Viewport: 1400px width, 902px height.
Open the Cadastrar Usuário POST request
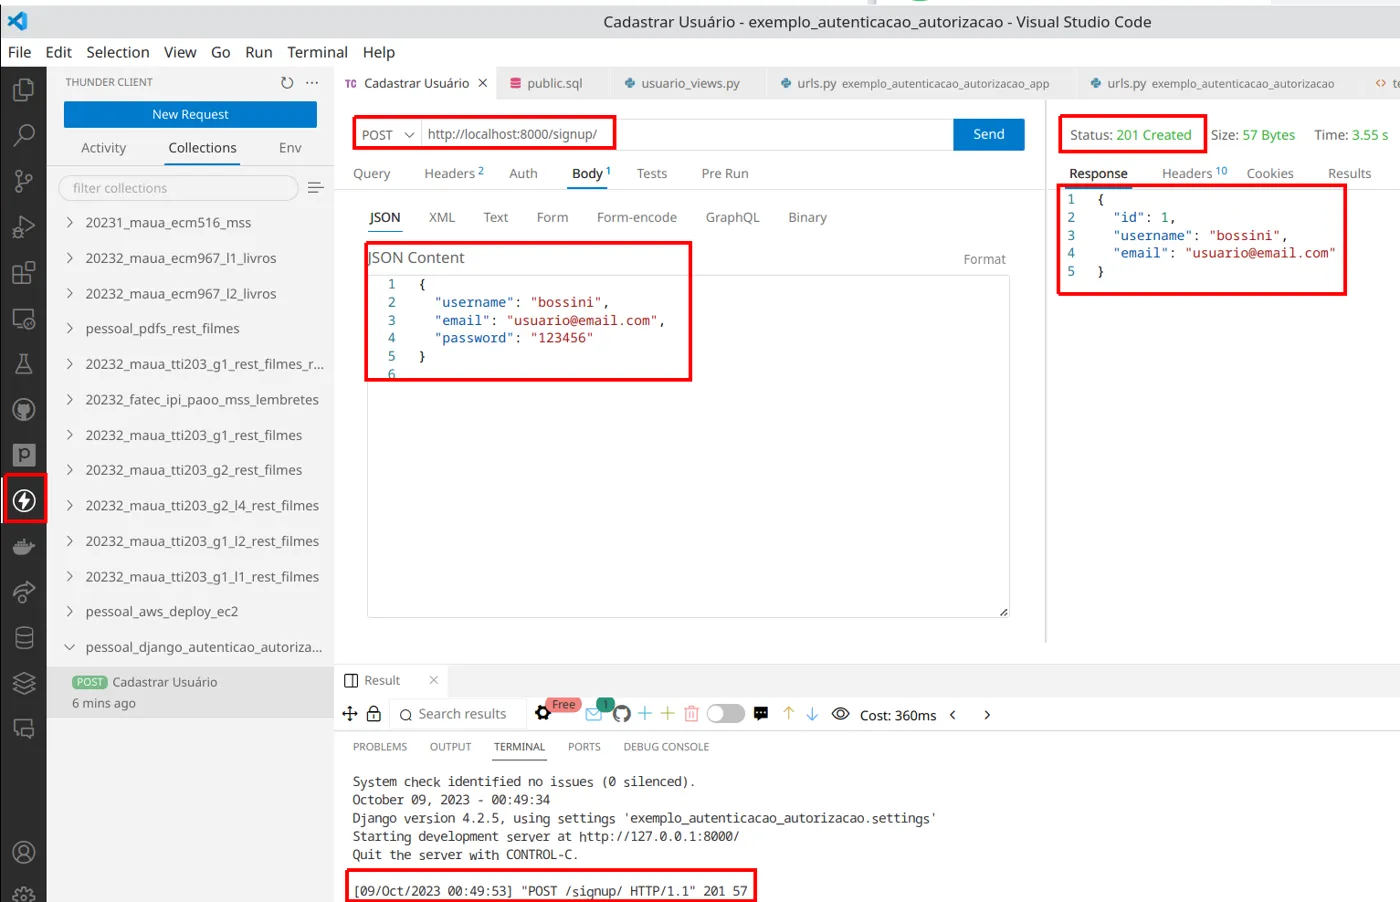[190, 692]
